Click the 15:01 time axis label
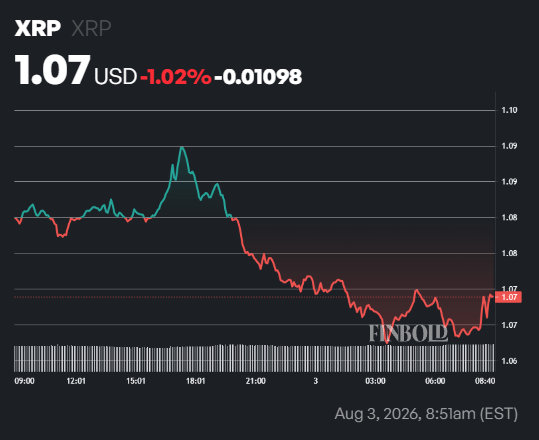539x440 pixels. (136, 381)
